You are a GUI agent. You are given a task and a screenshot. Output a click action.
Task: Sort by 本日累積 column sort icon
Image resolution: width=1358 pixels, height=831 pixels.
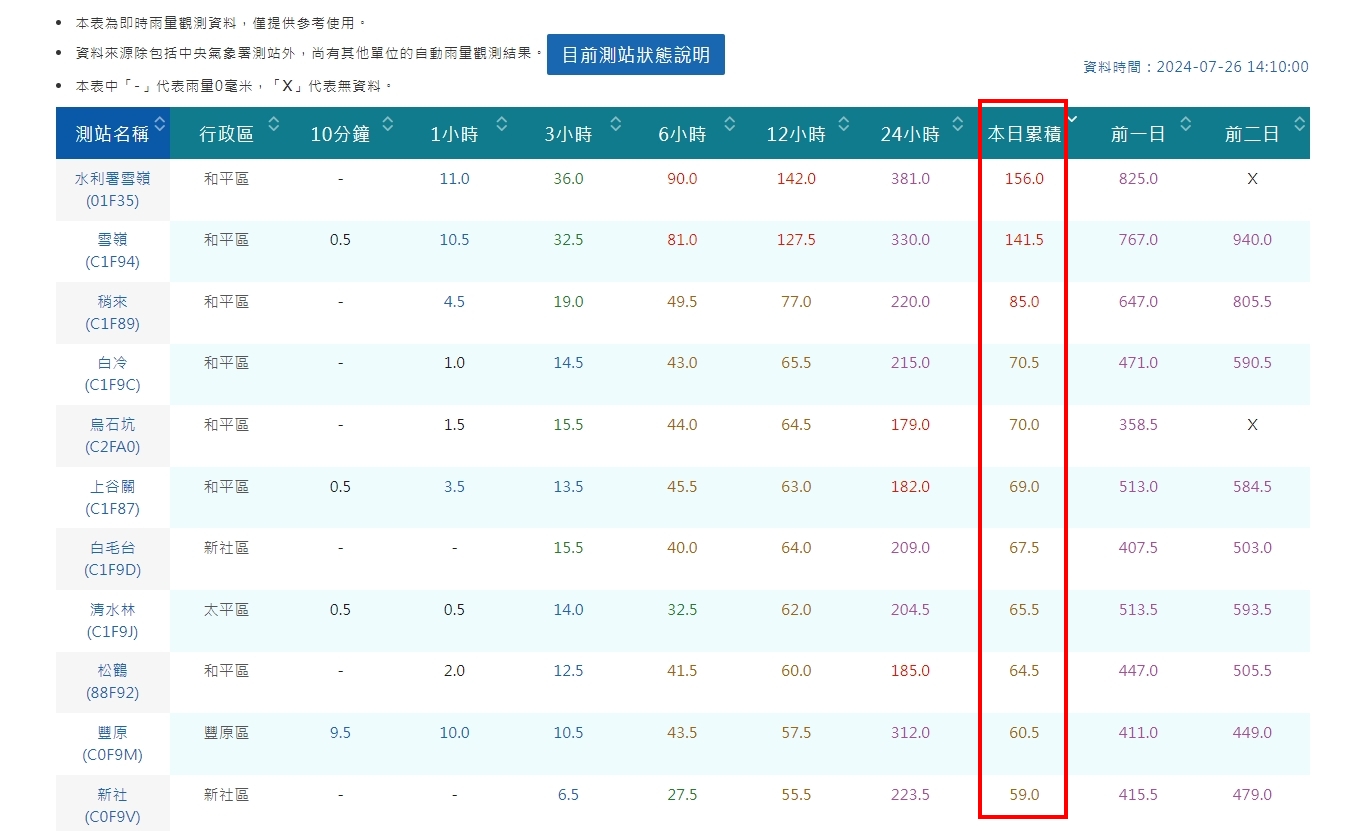(x=1072, y=120)
